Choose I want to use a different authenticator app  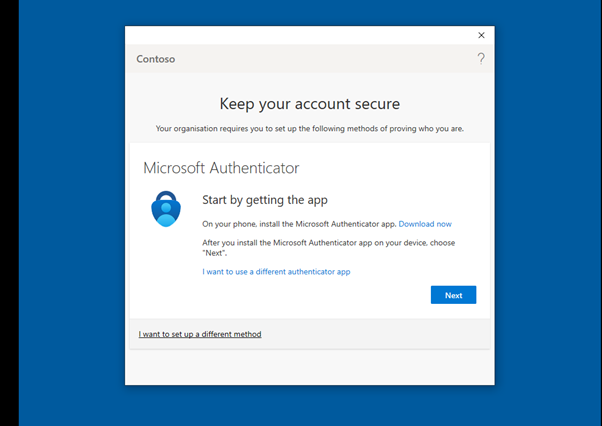[x=276, y=272]
